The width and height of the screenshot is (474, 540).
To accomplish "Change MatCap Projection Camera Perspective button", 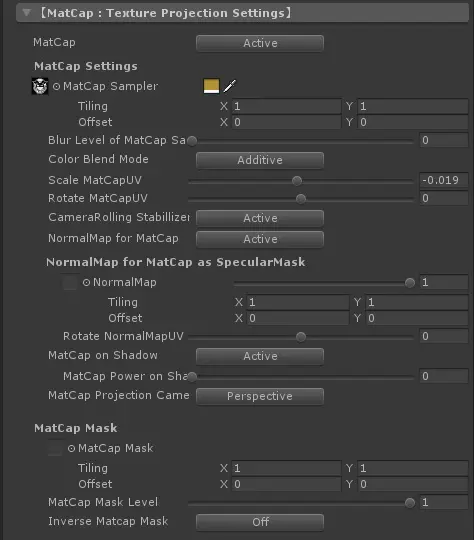I will coord(260,396).
